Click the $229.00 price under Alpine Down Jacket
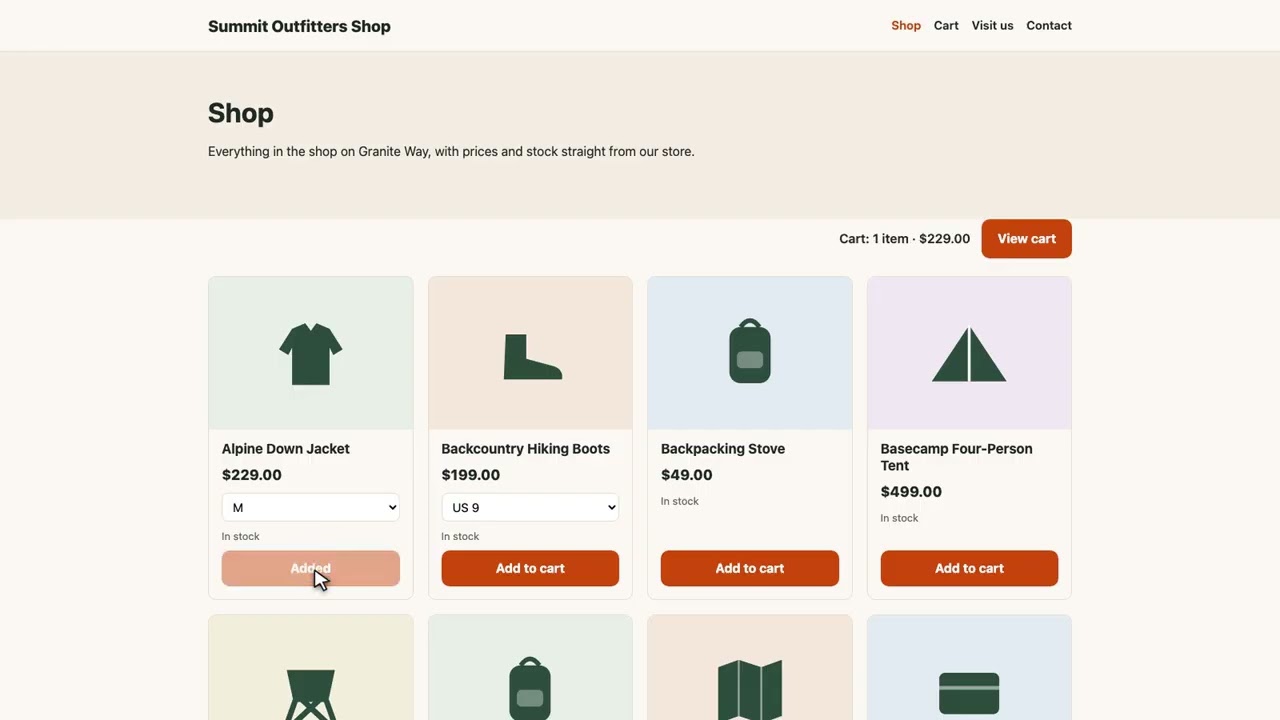Viewport: 1280px width, 720px height. pyautogui.click(x=252, y=475)
